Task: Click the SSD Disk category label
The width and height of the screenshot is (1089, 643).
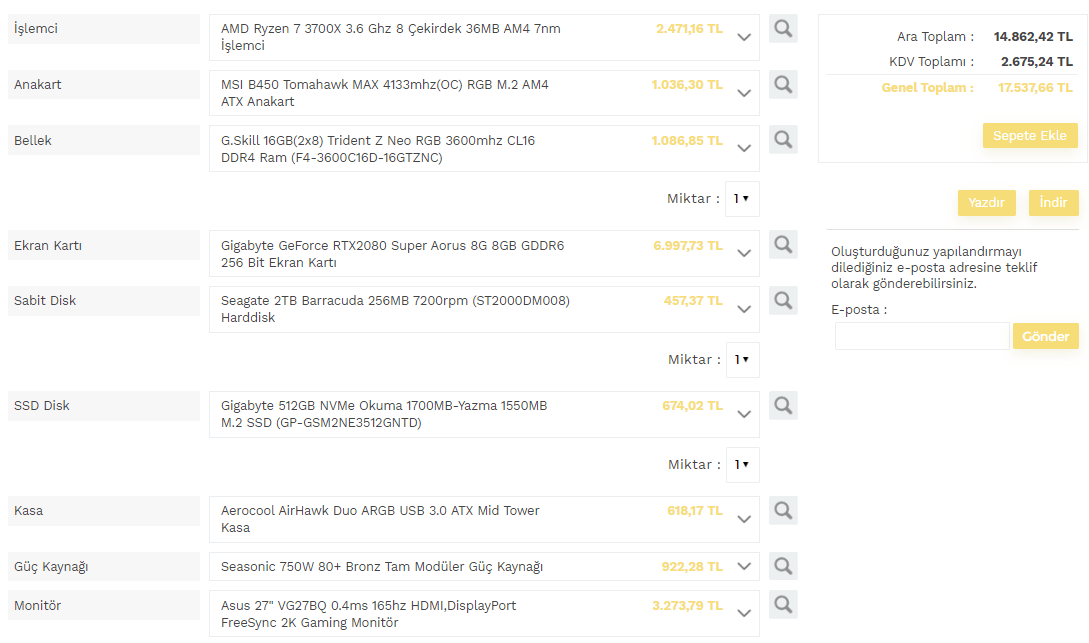Action: pos(103,406)
